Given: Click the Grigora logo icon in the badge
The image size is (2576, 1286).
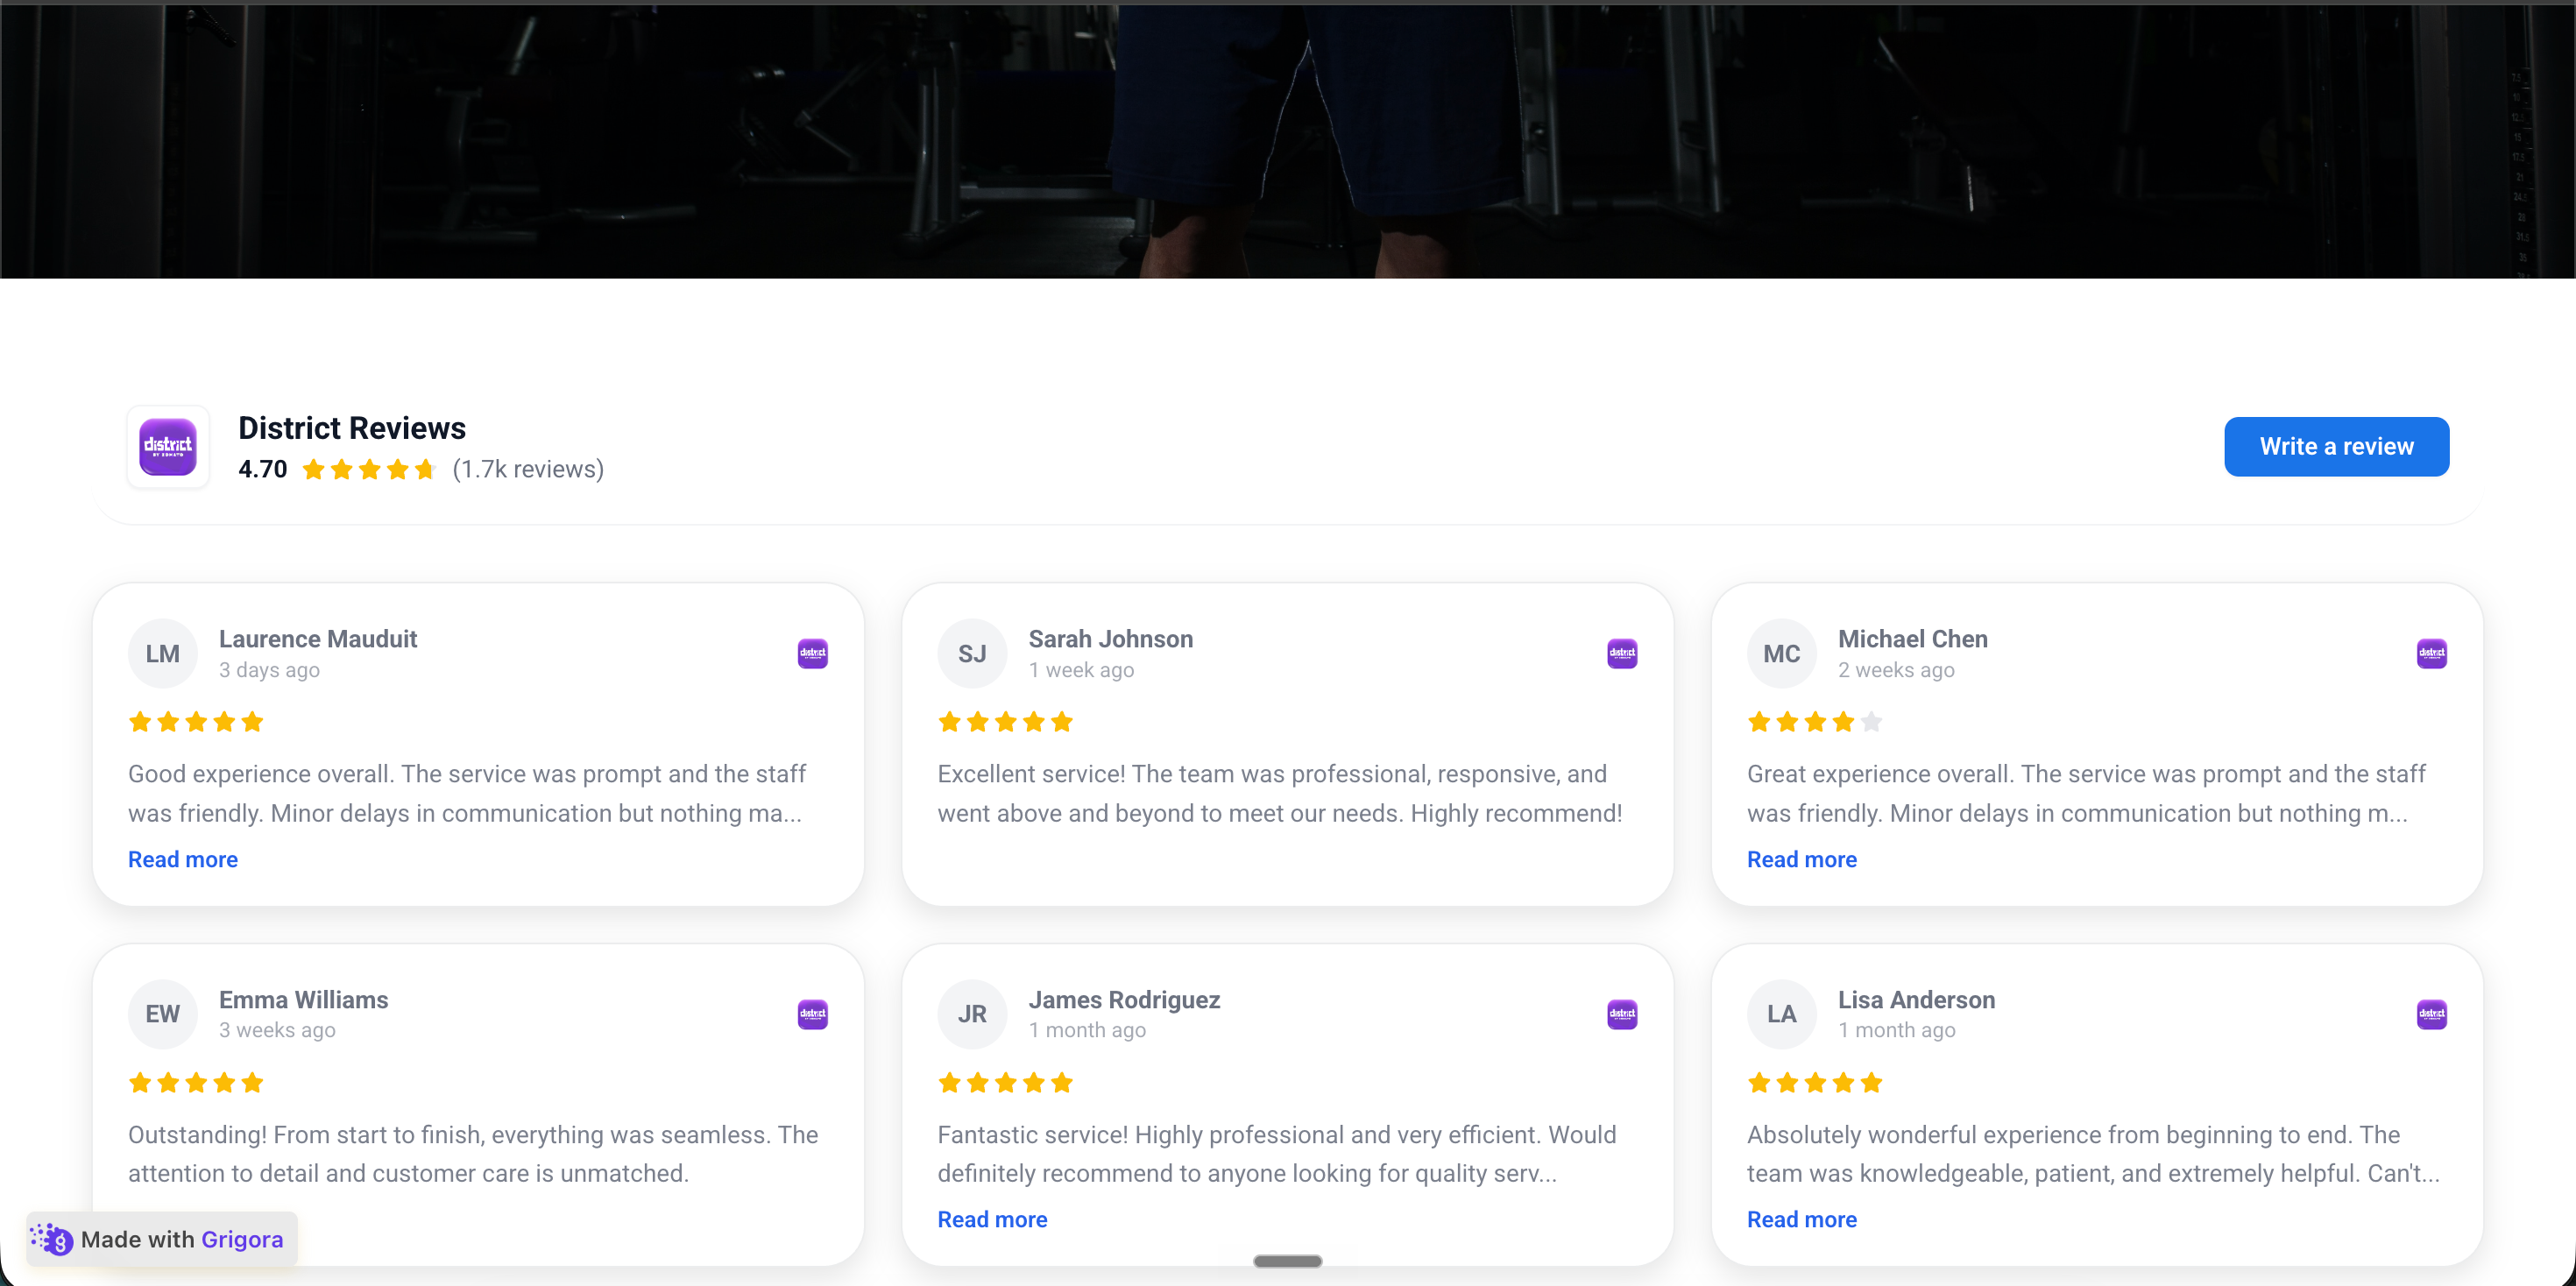Looking at the screenshot, I should pyautogui.click(x=52, y=1239).
